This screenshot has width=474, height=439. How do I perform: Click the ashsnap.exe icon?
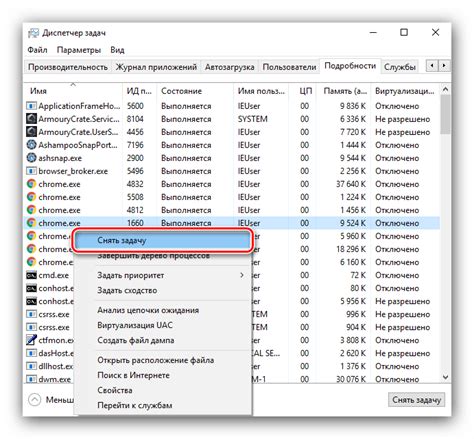coord(31,158)
